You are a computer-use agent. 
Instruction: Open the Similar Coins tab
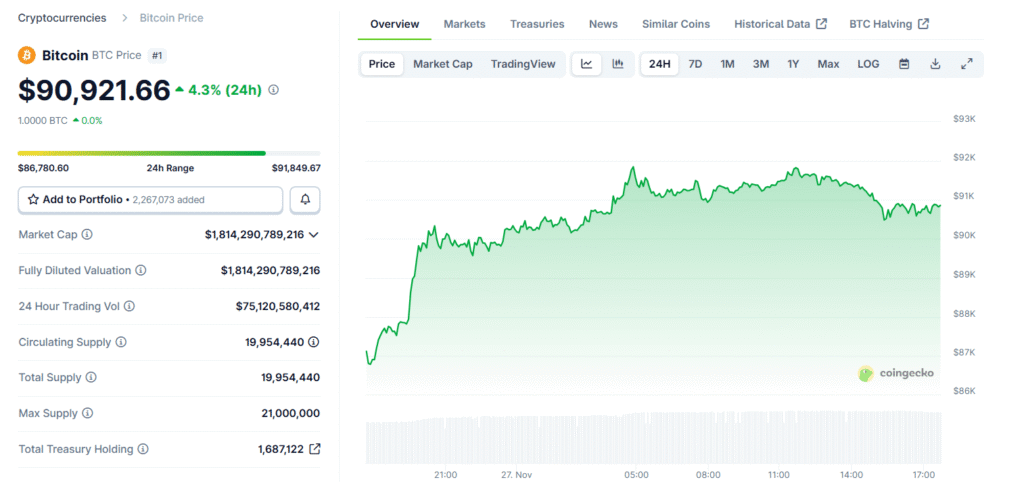click(676, 24)
